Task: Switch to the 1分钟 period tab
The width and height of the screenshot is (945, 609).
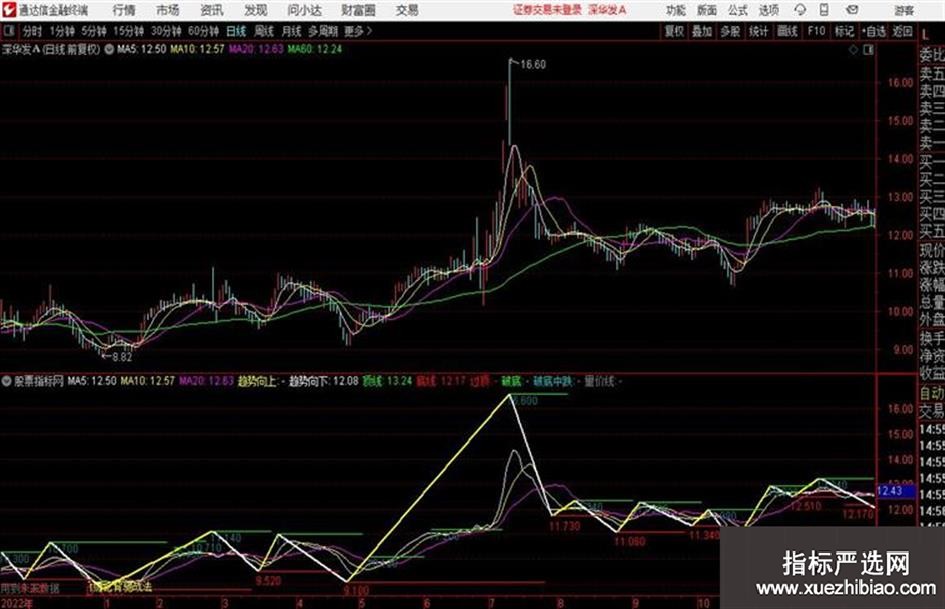Action: (62, 31)
